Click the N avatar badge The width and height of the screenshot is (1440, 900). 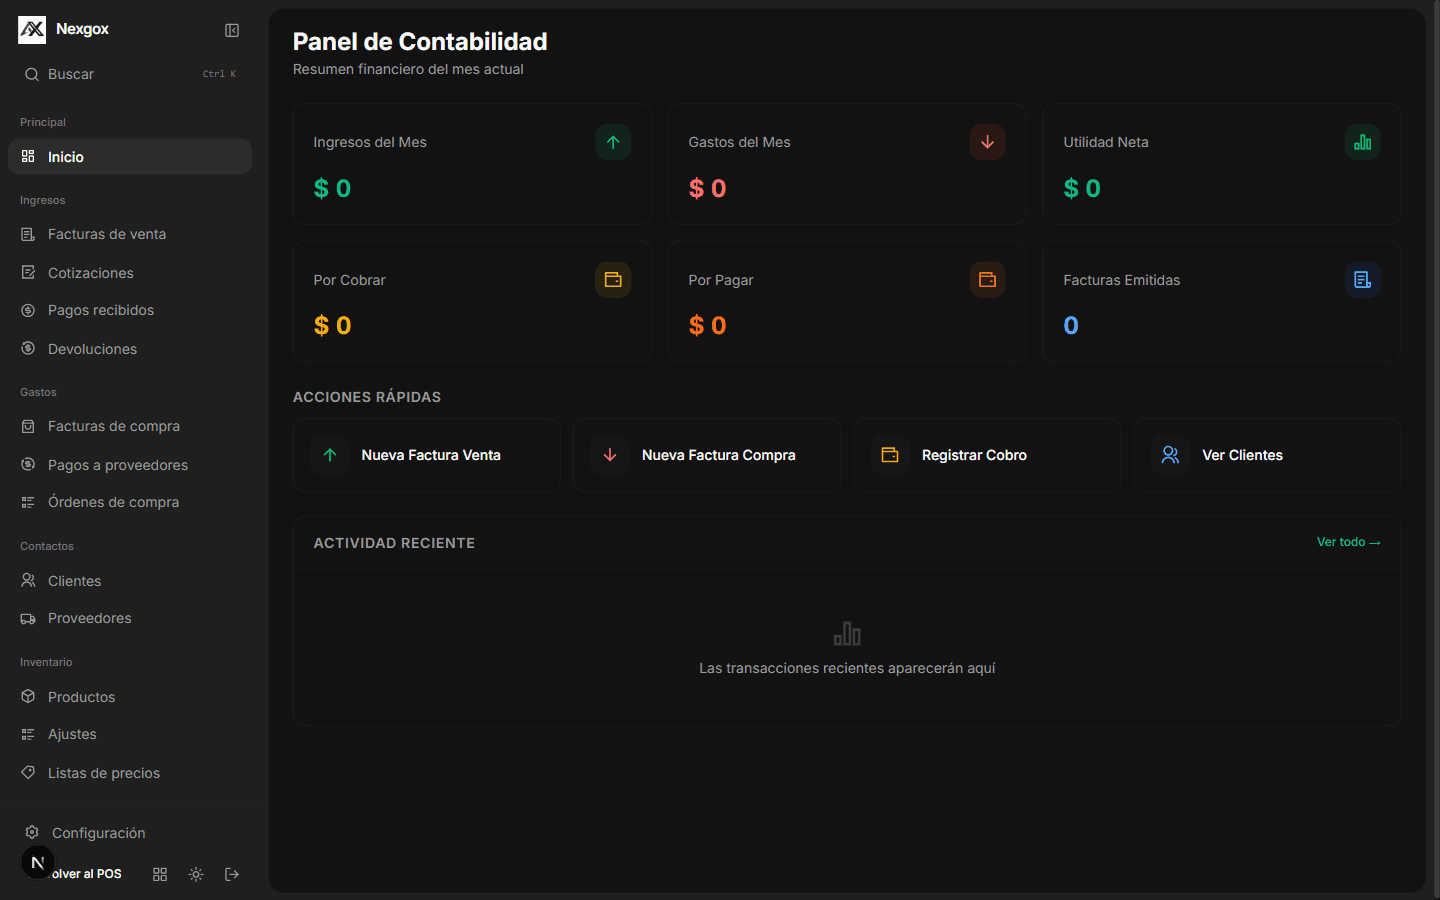(x=38, y=862)
